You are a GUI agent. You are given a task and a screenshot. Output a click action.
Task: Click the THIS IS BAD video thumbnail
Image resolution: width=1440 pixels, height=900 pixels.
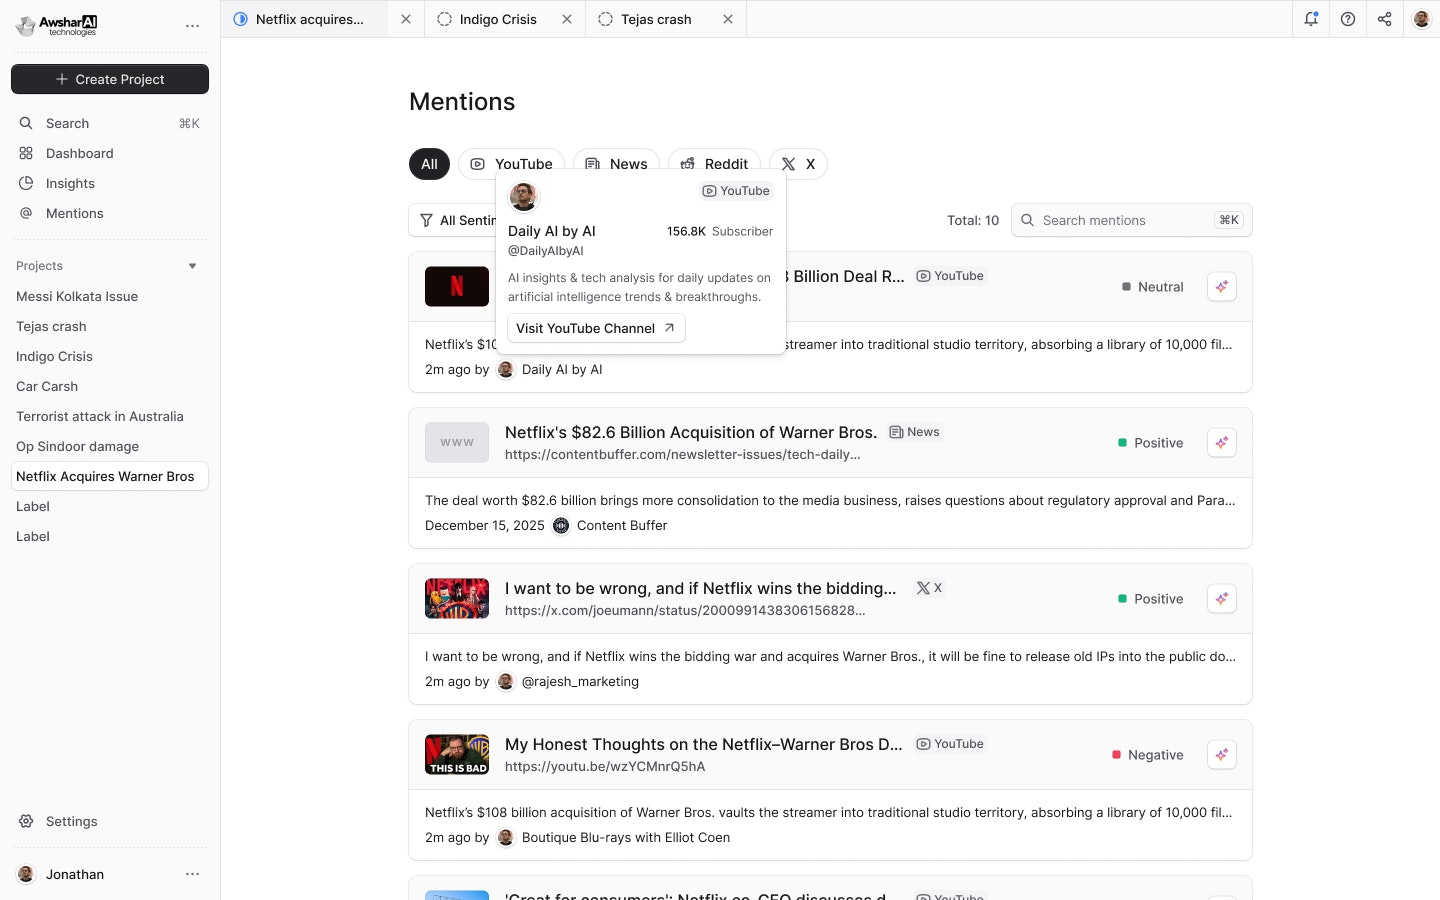[x=457, y=755]
